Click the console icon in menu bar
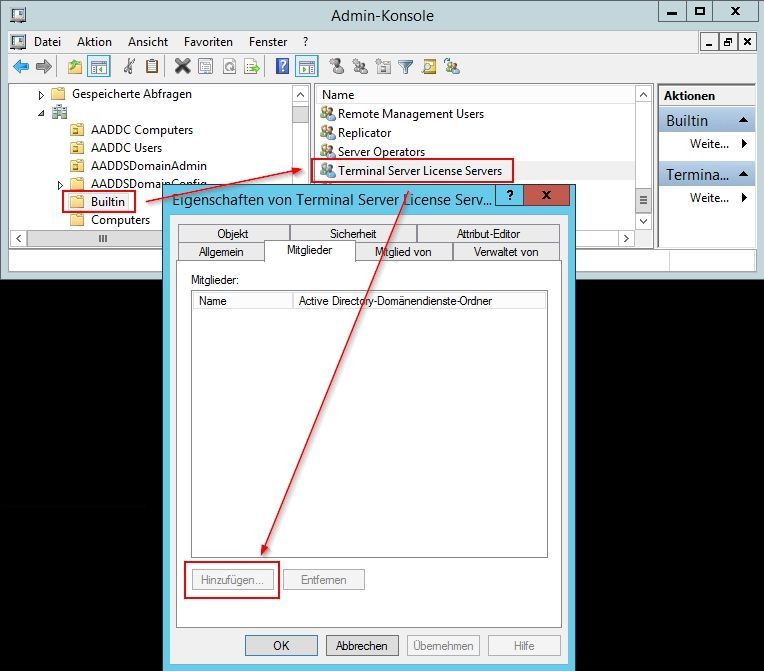Viewport: 764px width, 671px height. coord(18,42)
